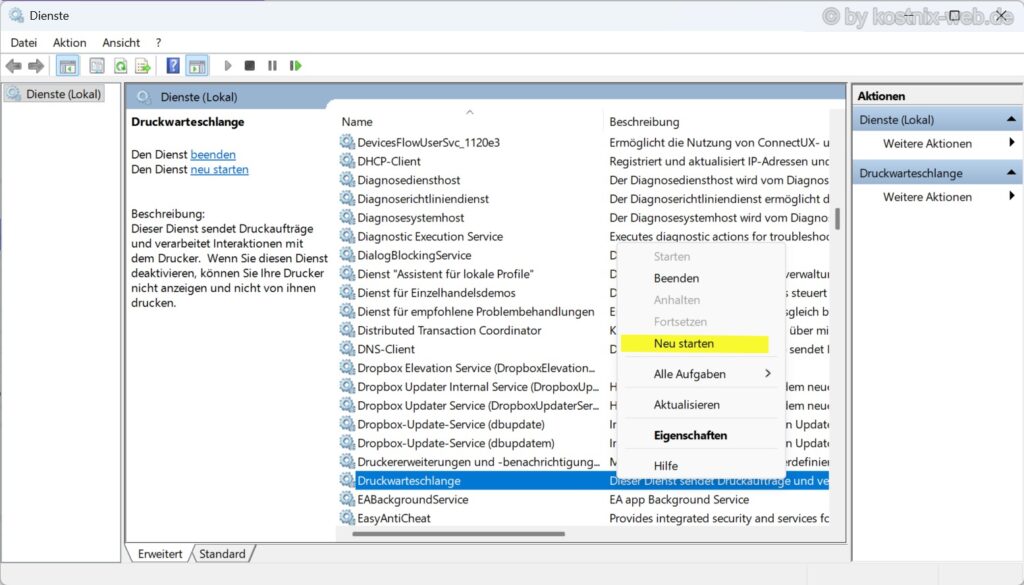Expand Alle Aufgaben submenu
This screenshot has width=1024, height=585.
(x=700, y=374)
